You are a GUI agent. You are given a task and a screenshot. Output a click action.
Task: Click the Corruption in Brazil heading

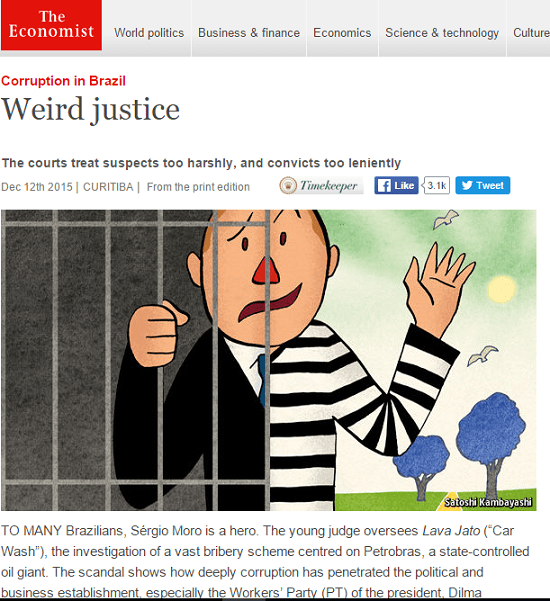[x=63, y=81]
